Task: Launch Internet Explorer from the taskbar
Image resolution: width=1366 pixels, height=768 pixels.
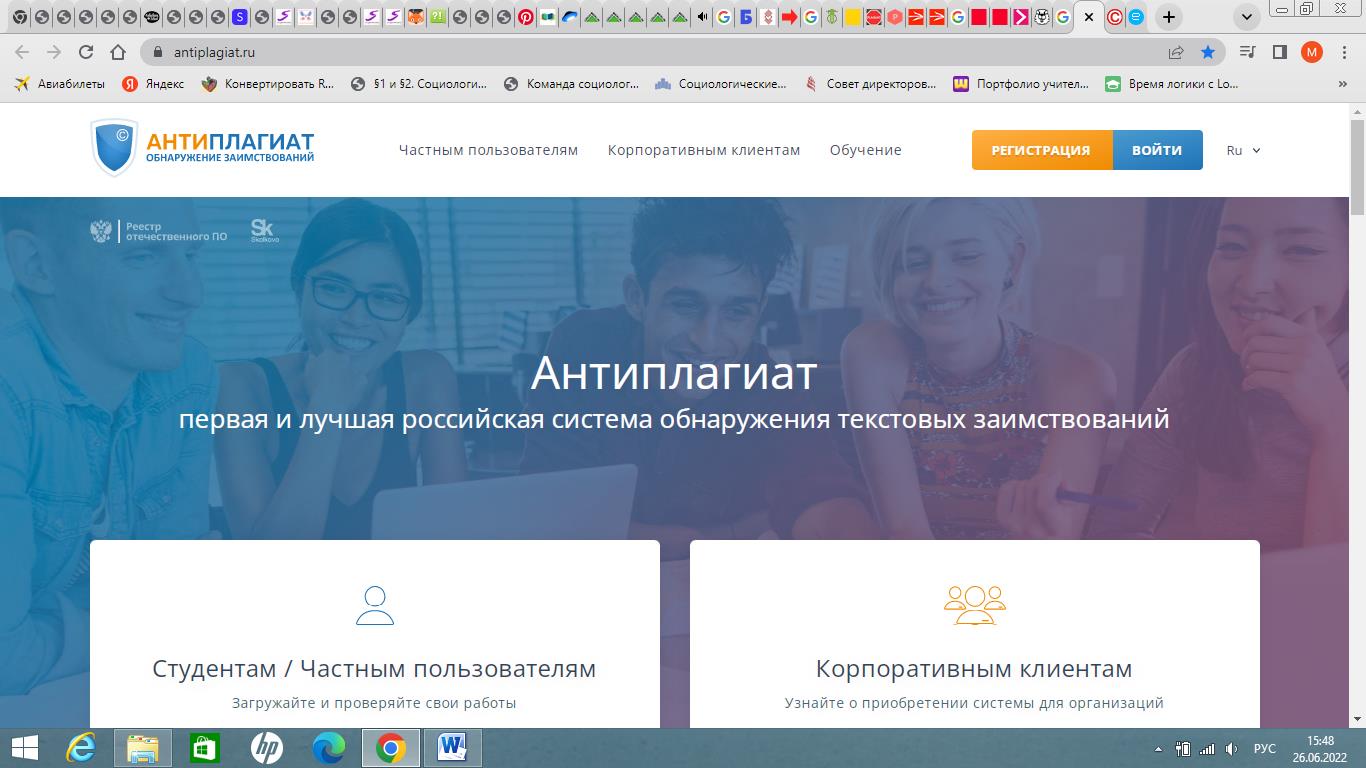Action: [81, 748]
